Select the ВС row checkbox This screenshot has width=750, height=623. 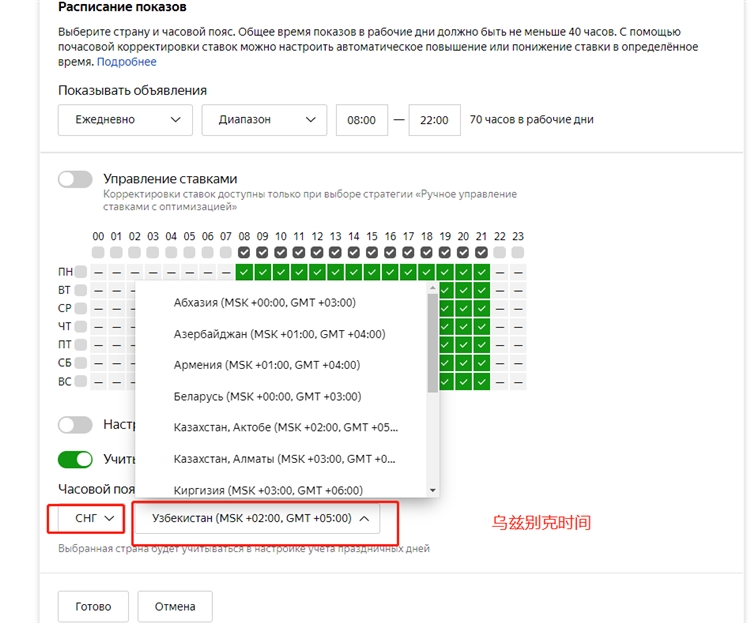(81, 381)
